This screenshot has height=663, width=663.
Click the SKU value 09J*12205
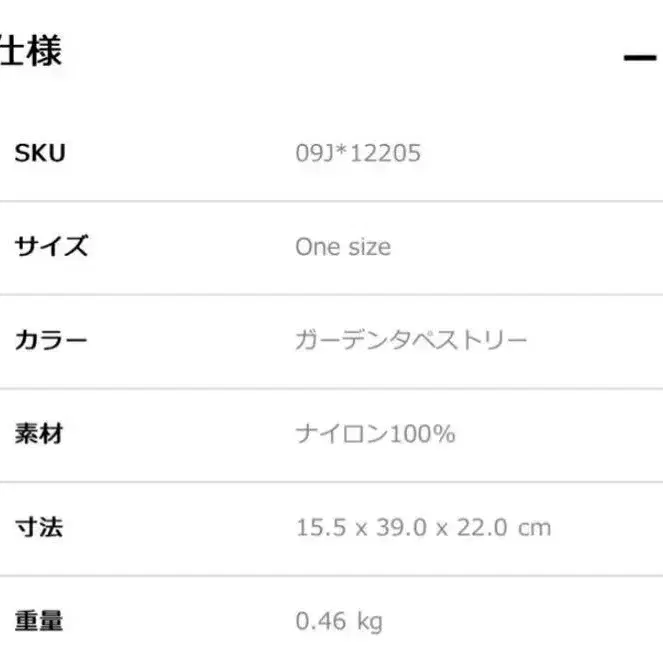pos(358,153)
